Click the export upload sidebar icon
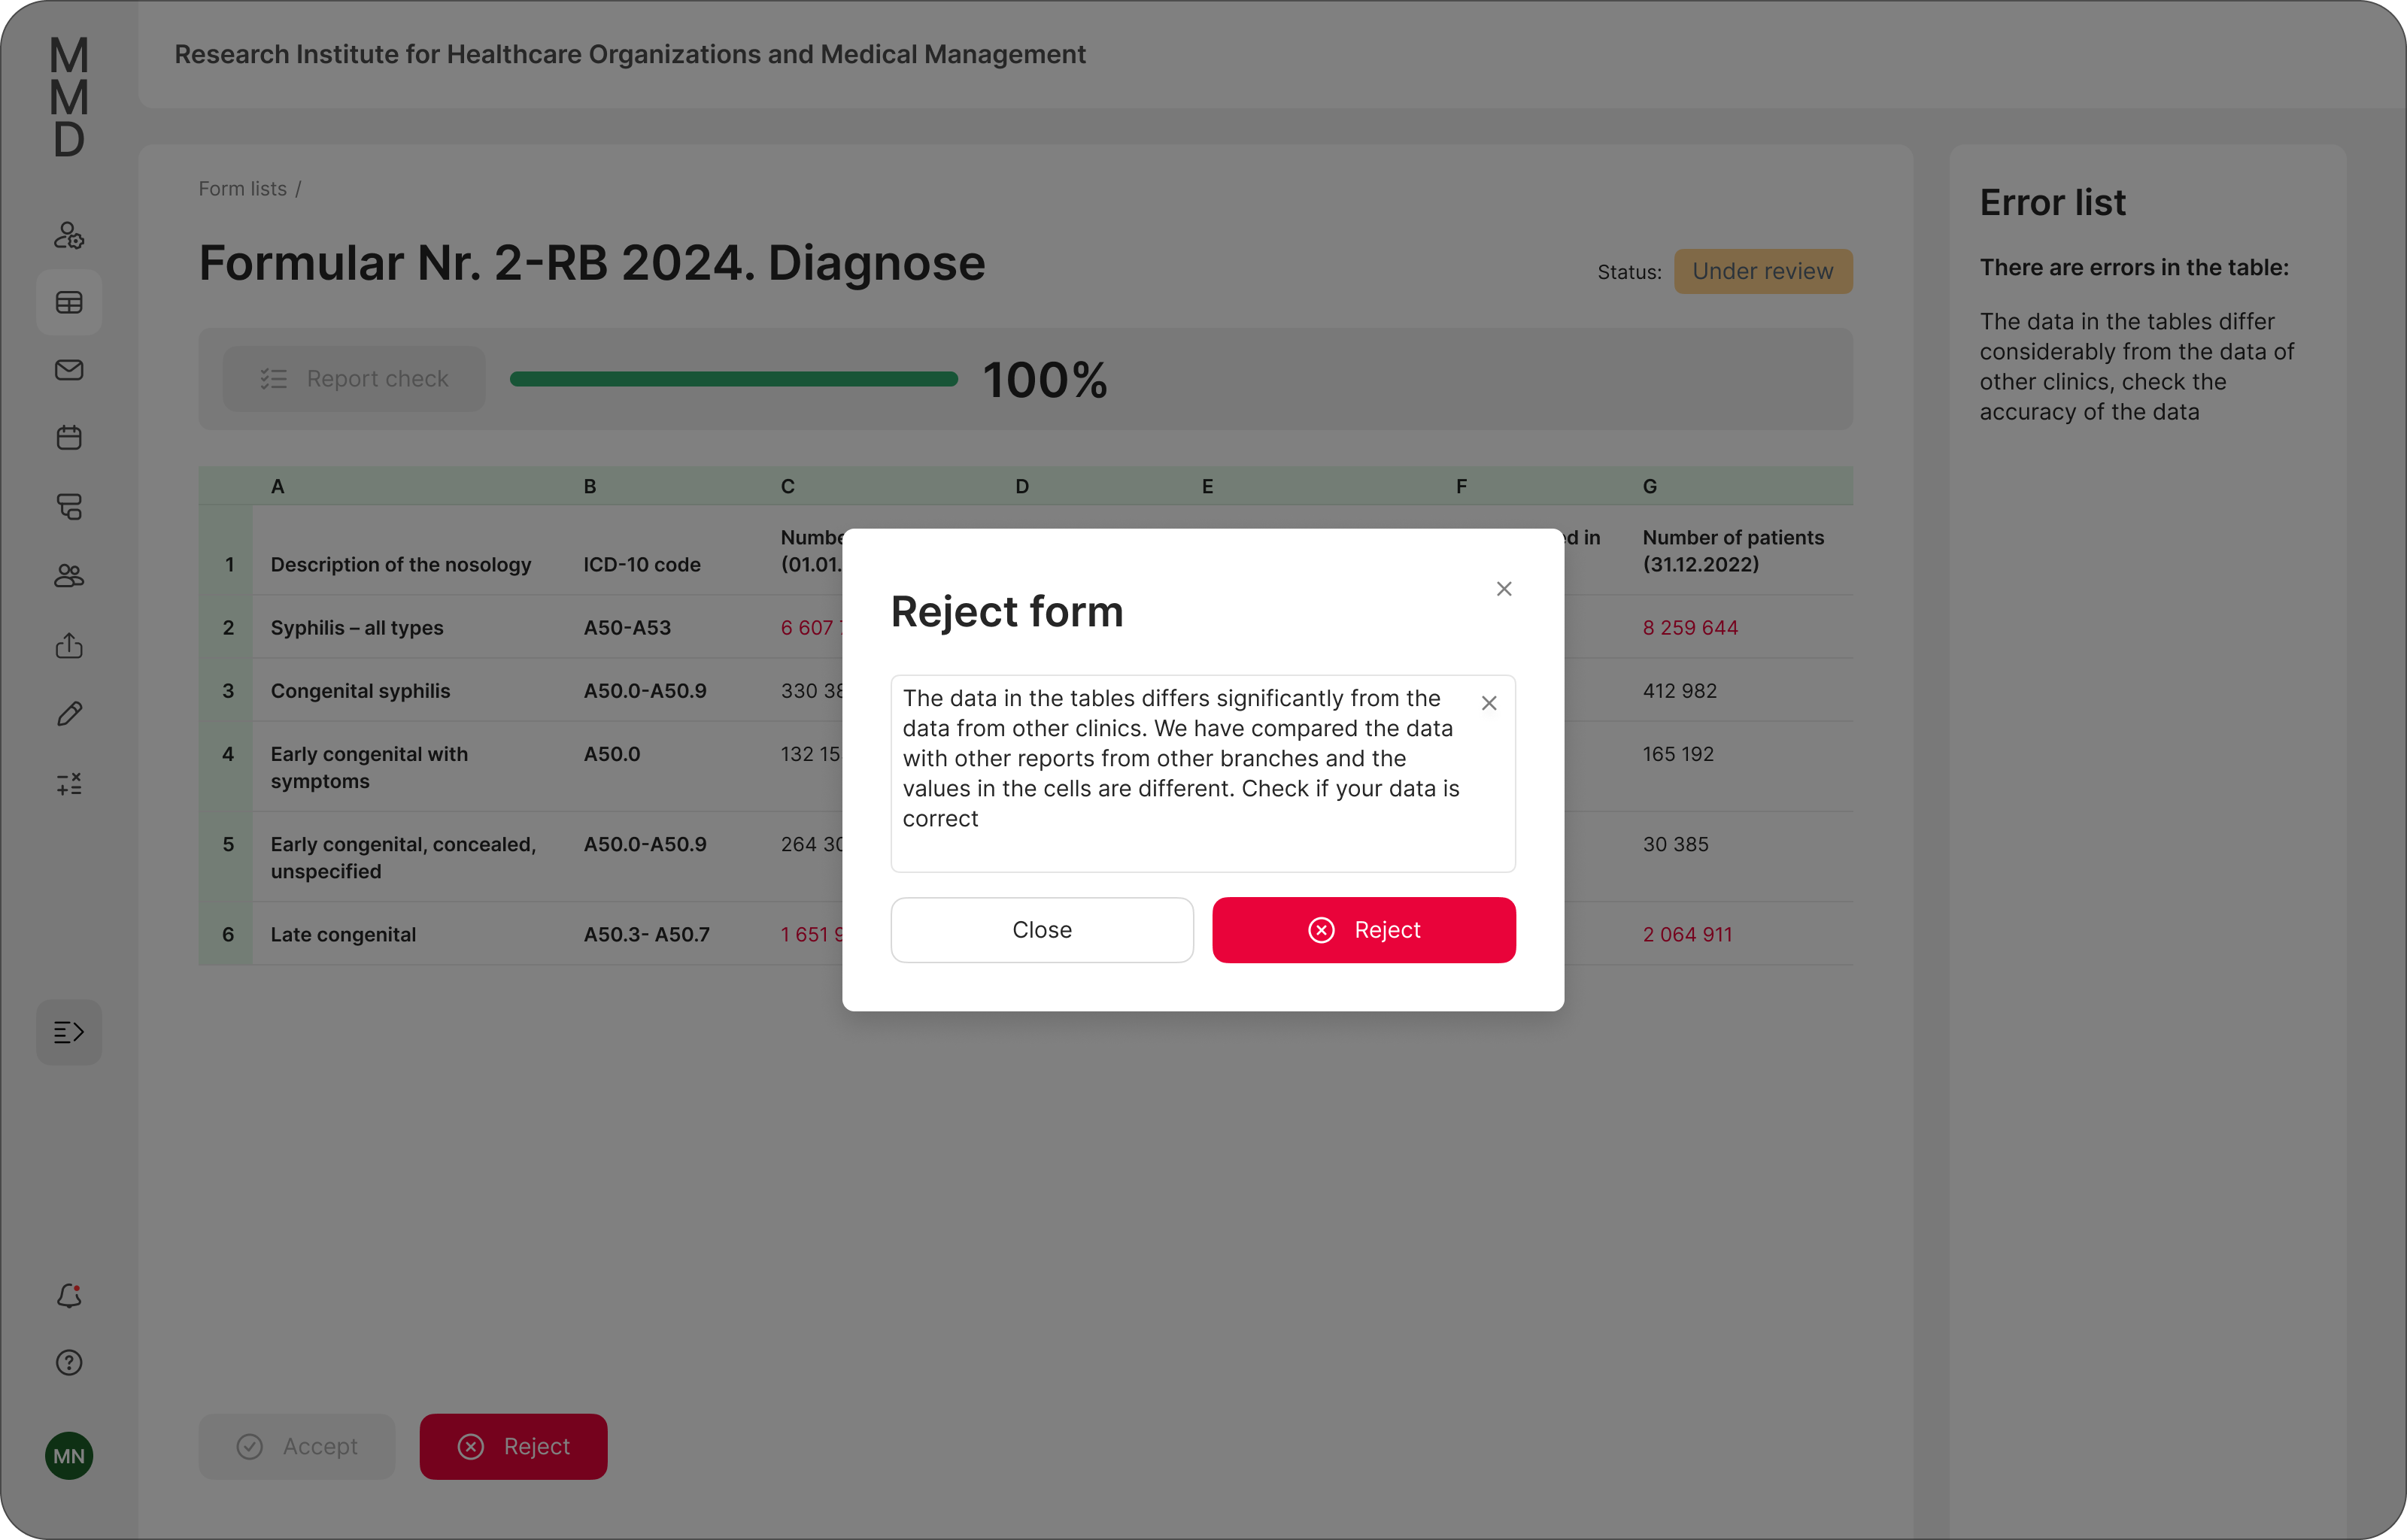Screen dimensions: 2407x1540 click(x=69, y=645)
